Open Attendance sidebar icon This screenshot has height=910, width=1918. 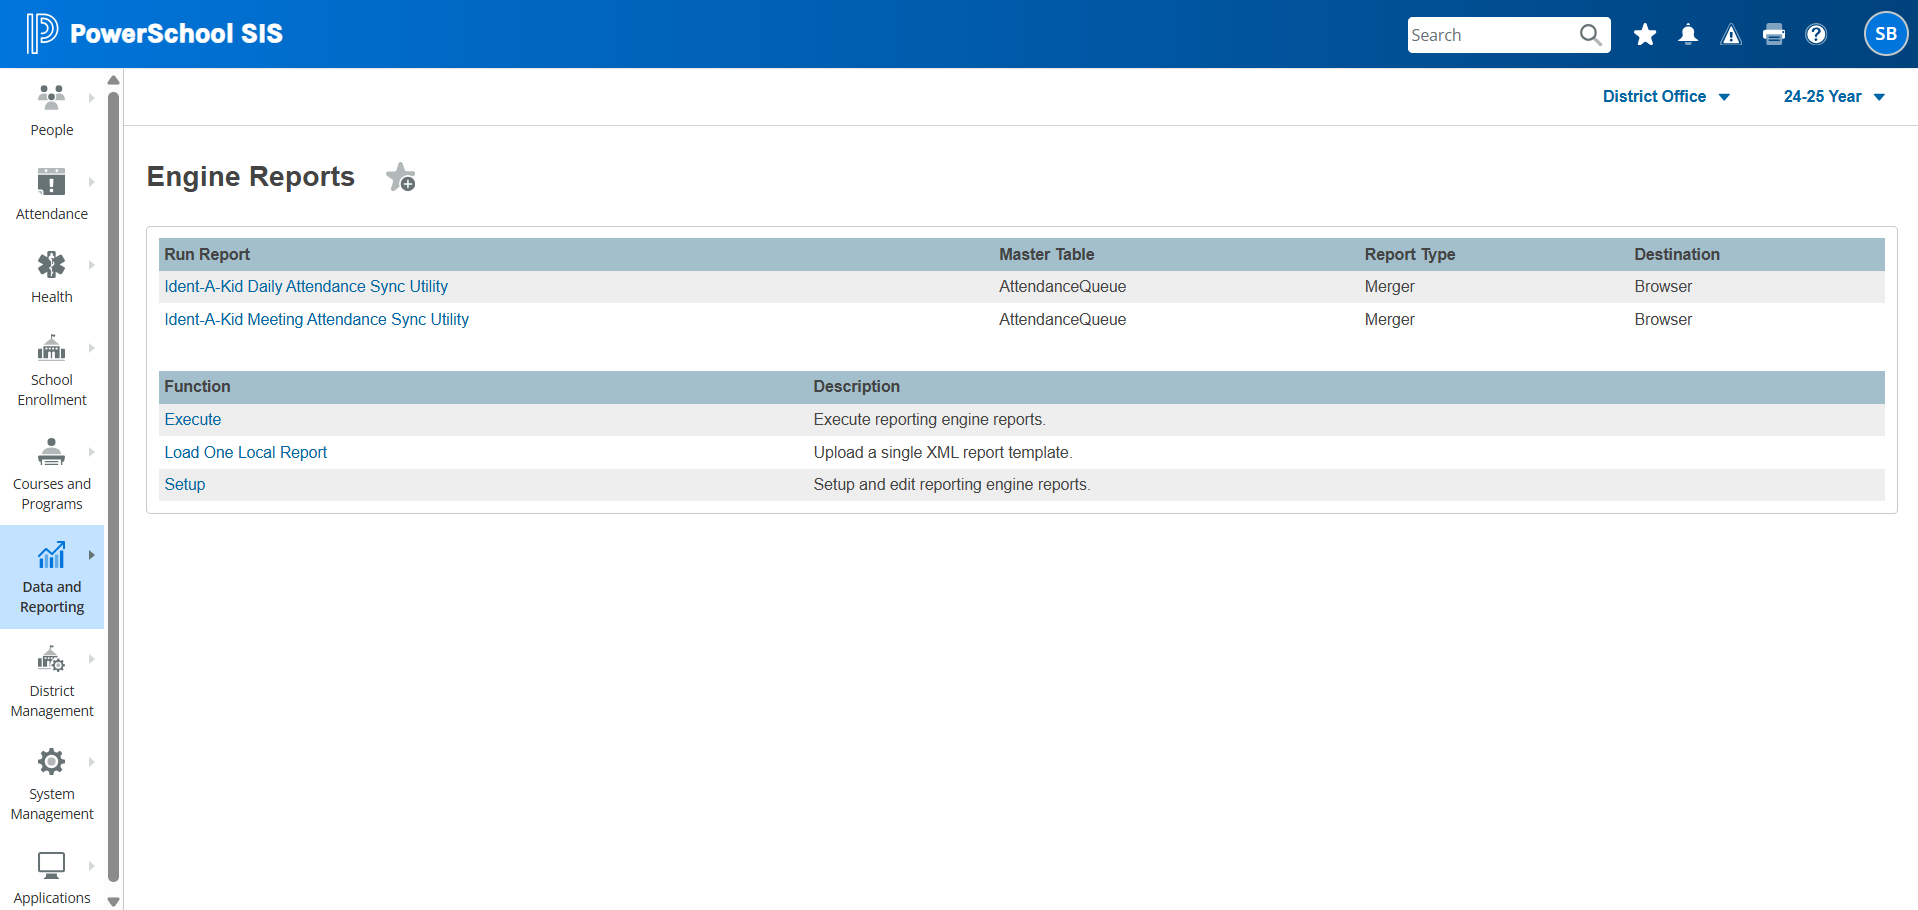(51, 182)
